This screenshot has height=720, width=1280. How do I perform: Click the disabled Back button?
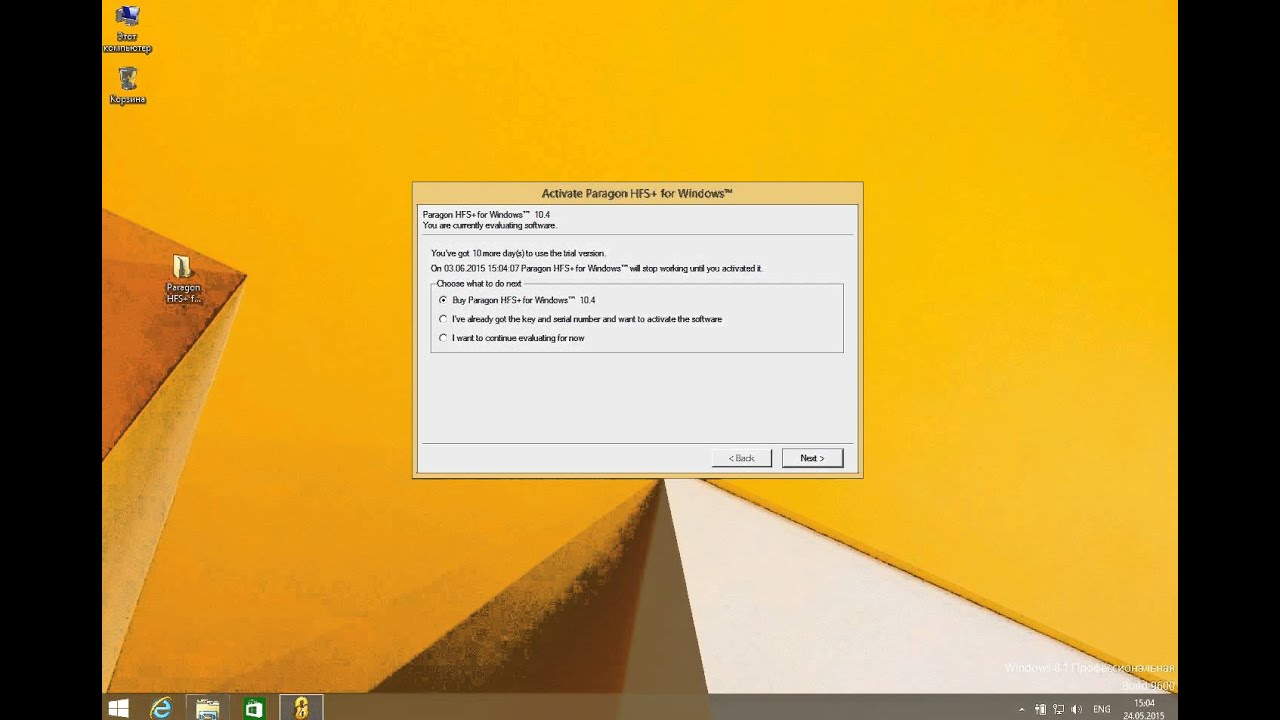click(741, 458)
